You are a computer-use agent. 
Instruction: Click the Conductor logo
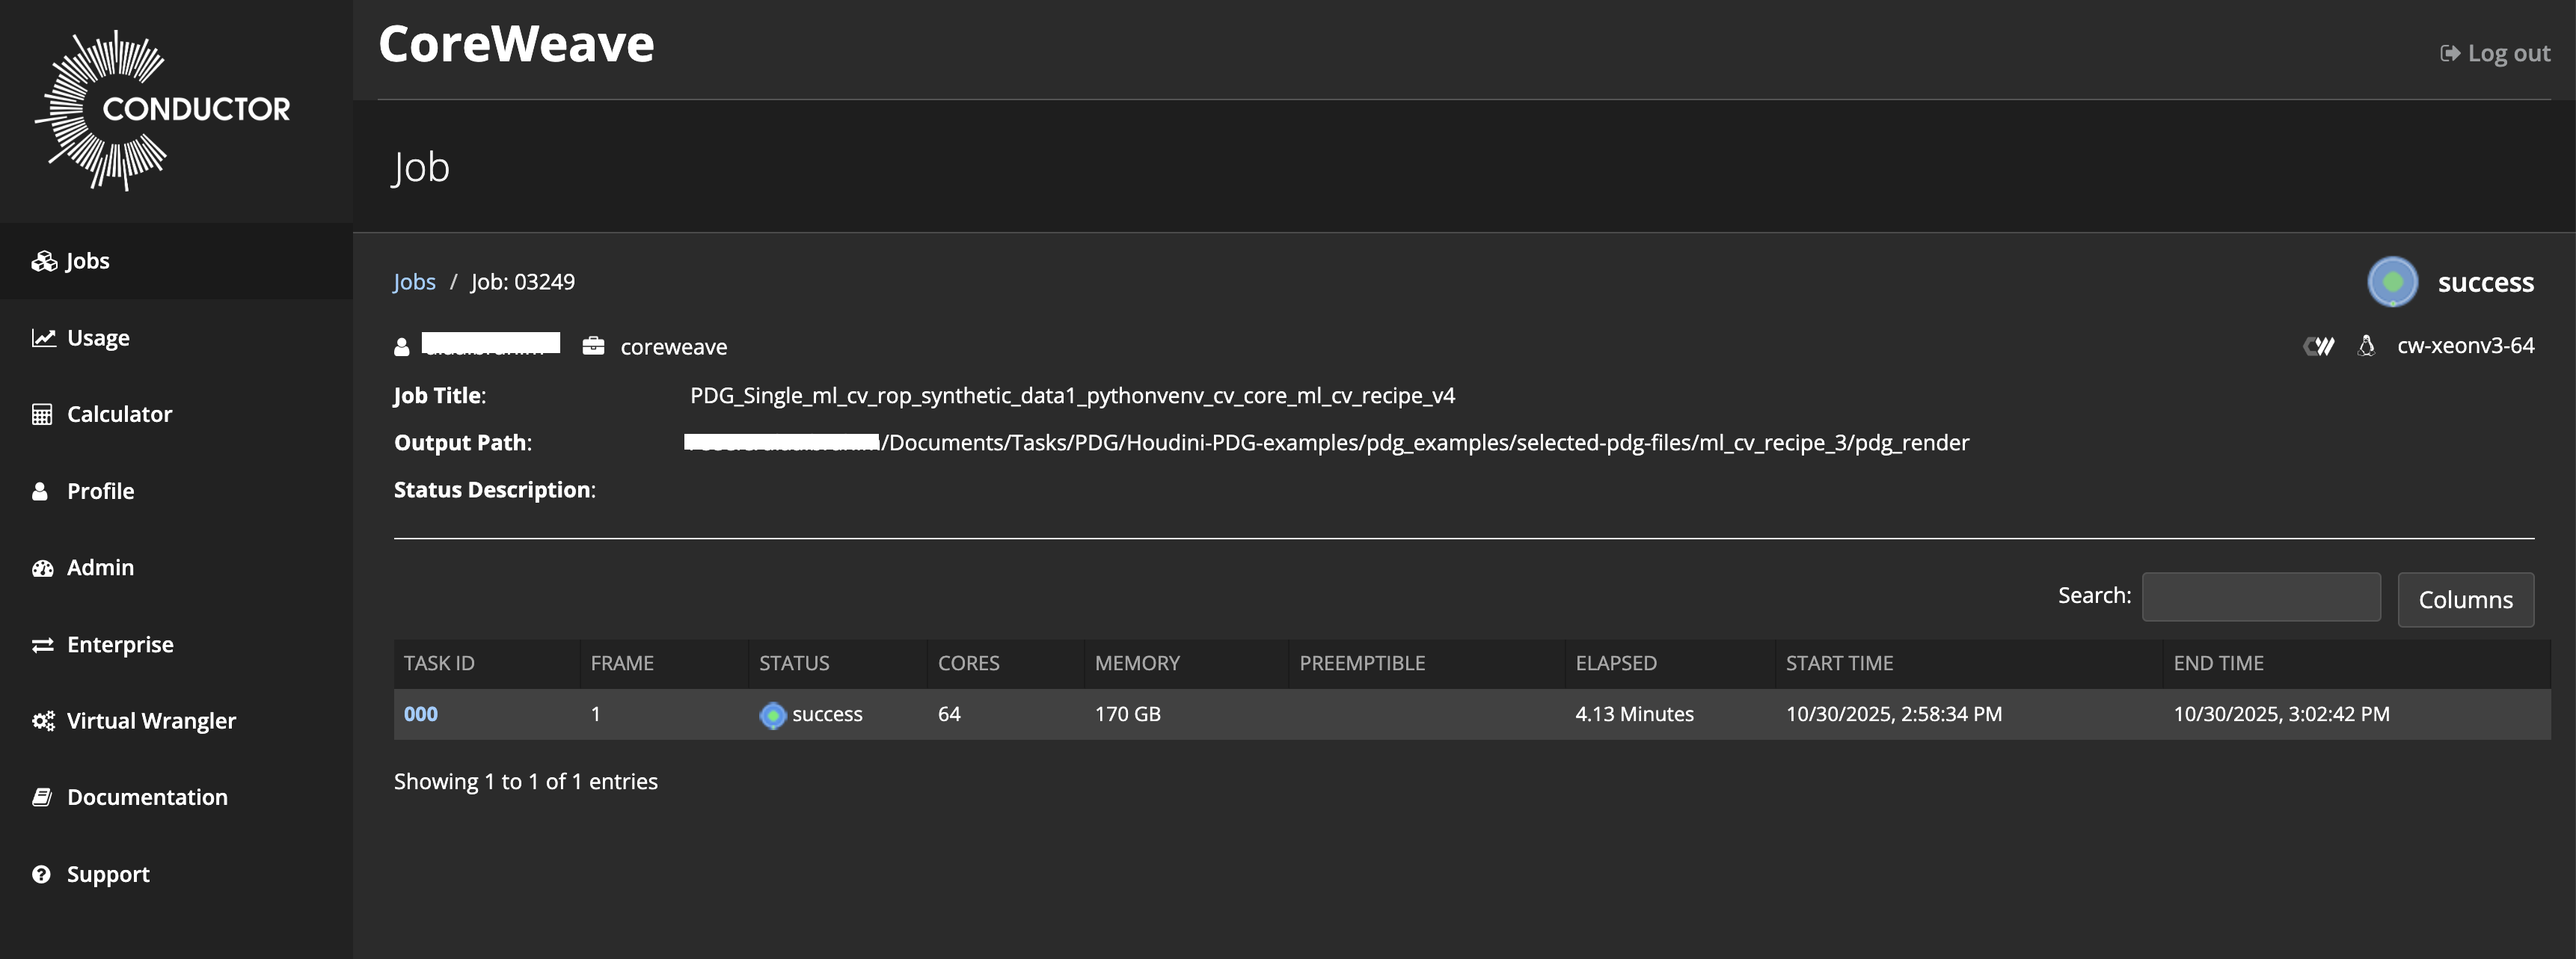(163, 110)
